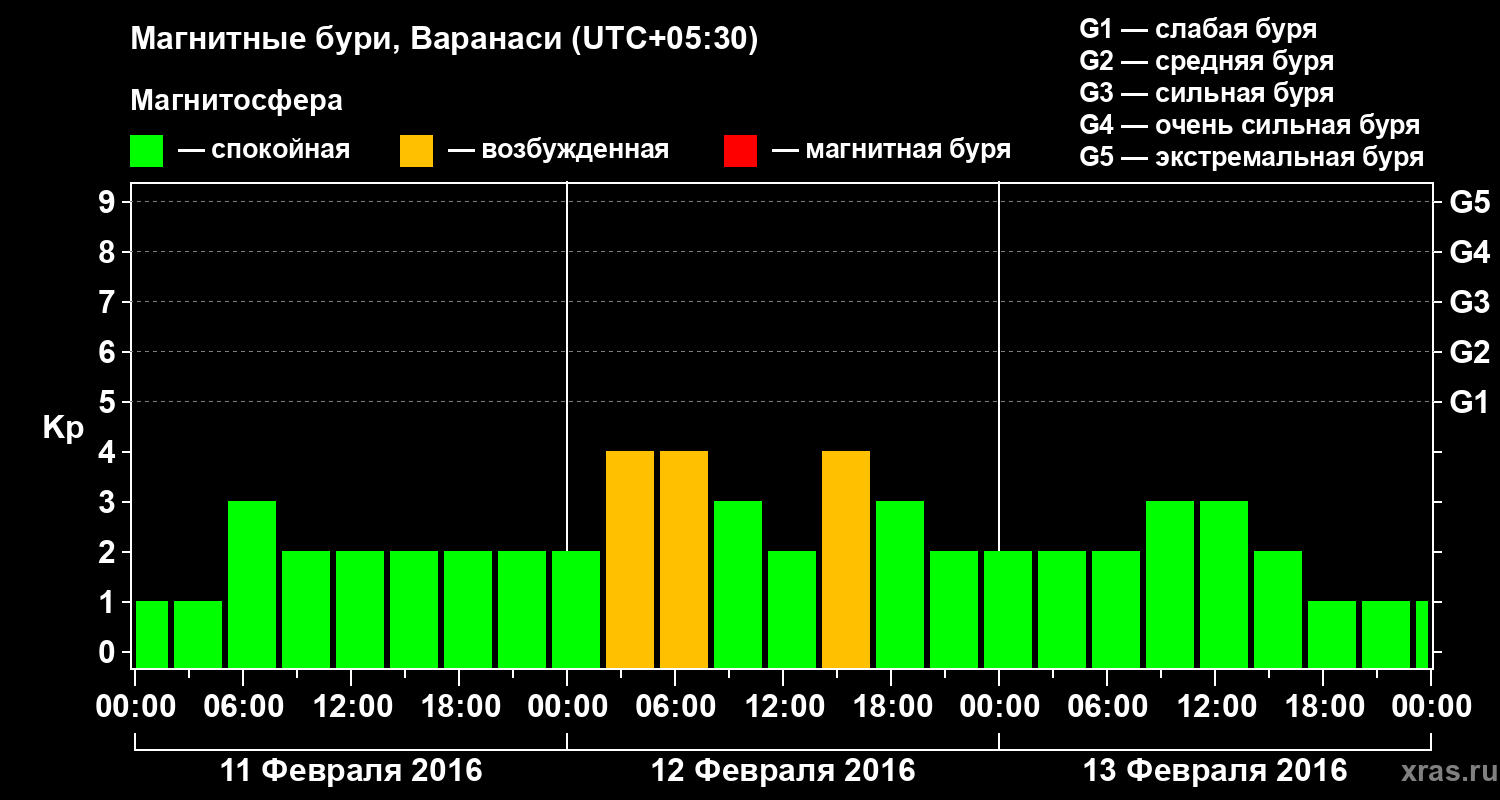
Task: Click the green Kp 3 bar above 18:00, 12 February
Action: pos(900,585)
